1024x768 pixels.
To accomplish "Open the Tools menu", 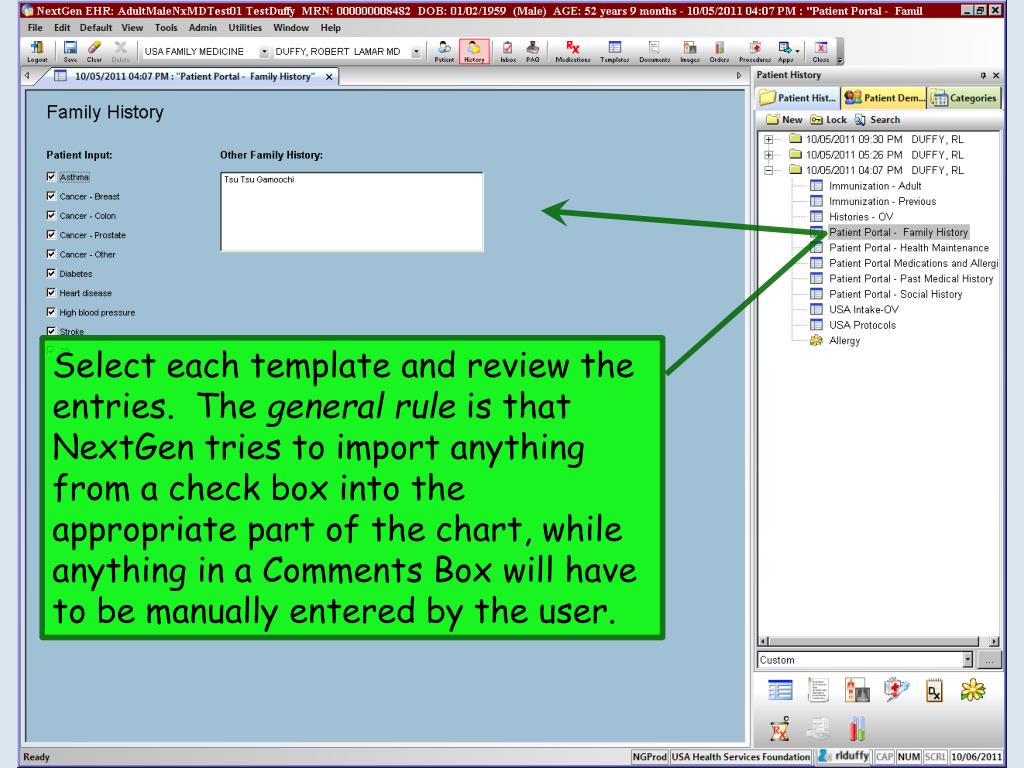I will (x=166, y=27).
